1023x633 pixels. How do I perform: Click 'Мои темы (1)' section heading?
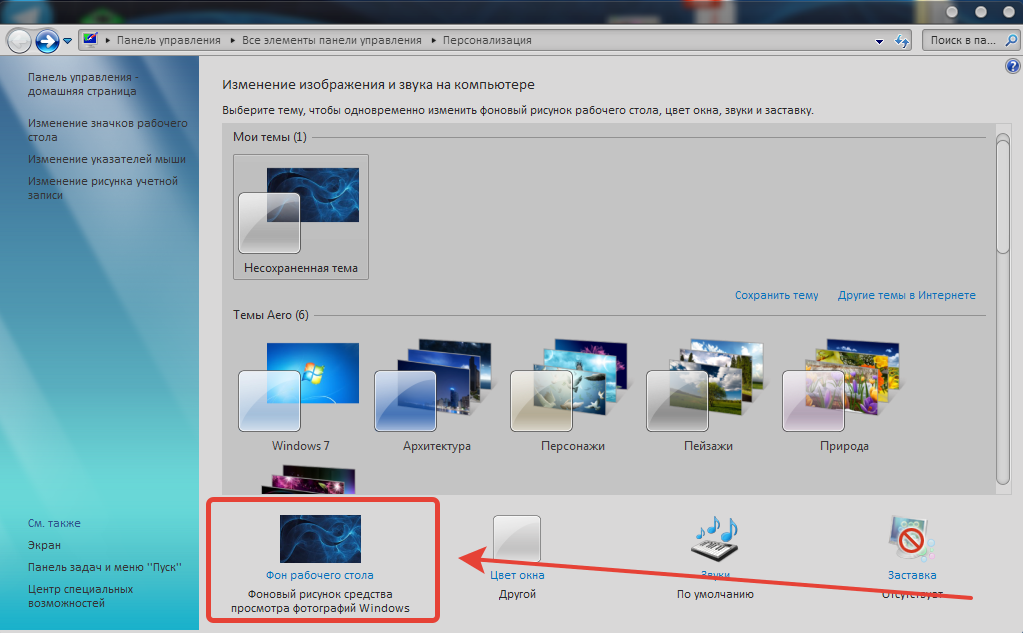269,137
